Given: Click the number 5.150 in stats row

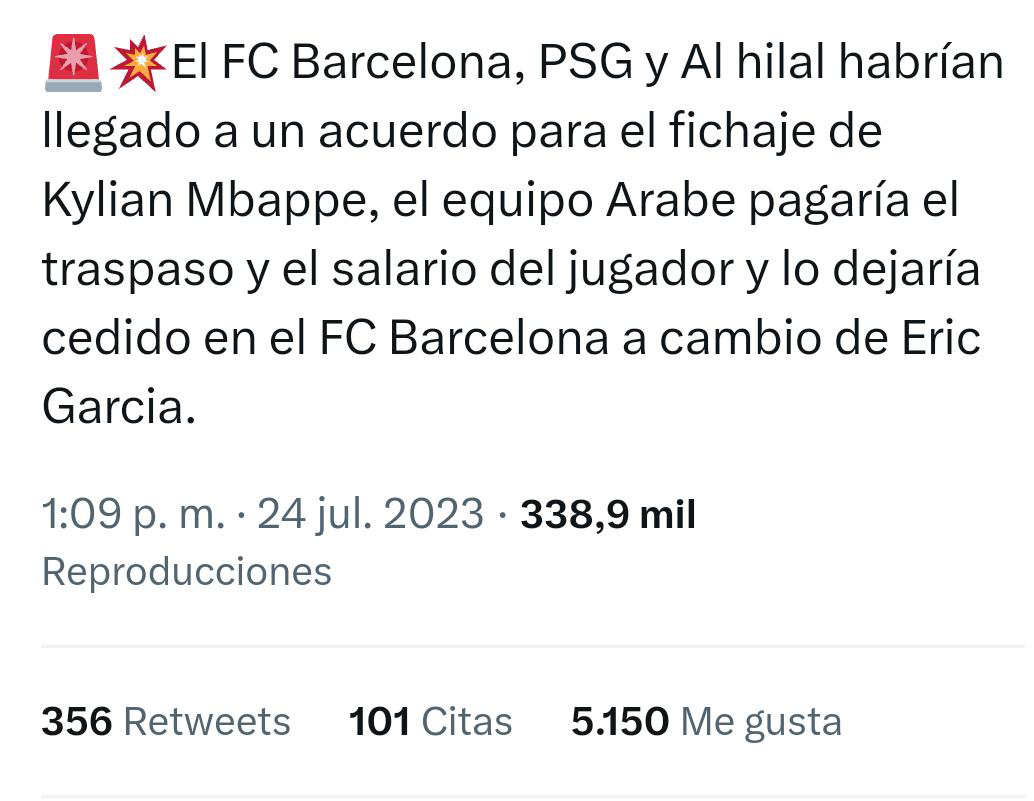Looking at the screenshot, I should (x=620, y=721).
